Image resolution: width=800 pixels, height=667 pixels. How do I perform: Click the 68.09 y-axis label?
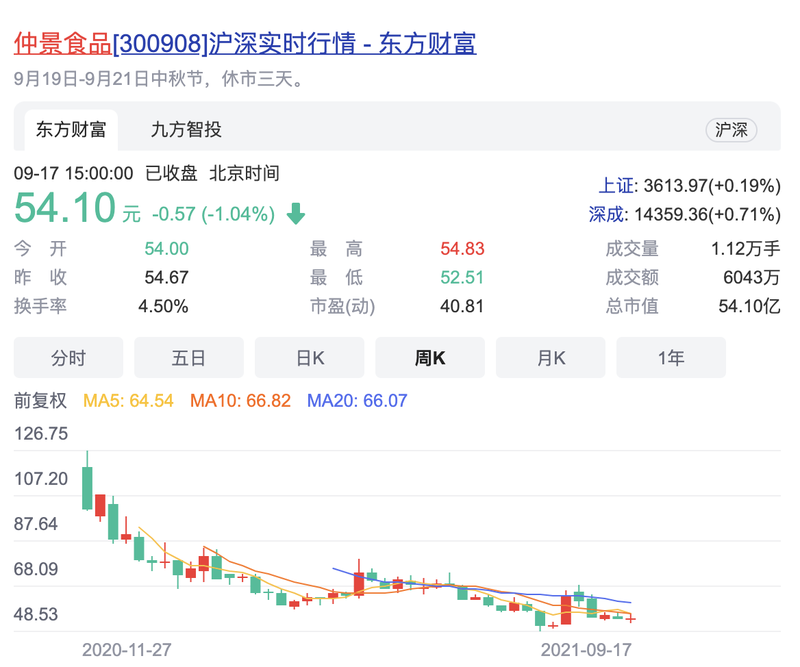point(36,569)
